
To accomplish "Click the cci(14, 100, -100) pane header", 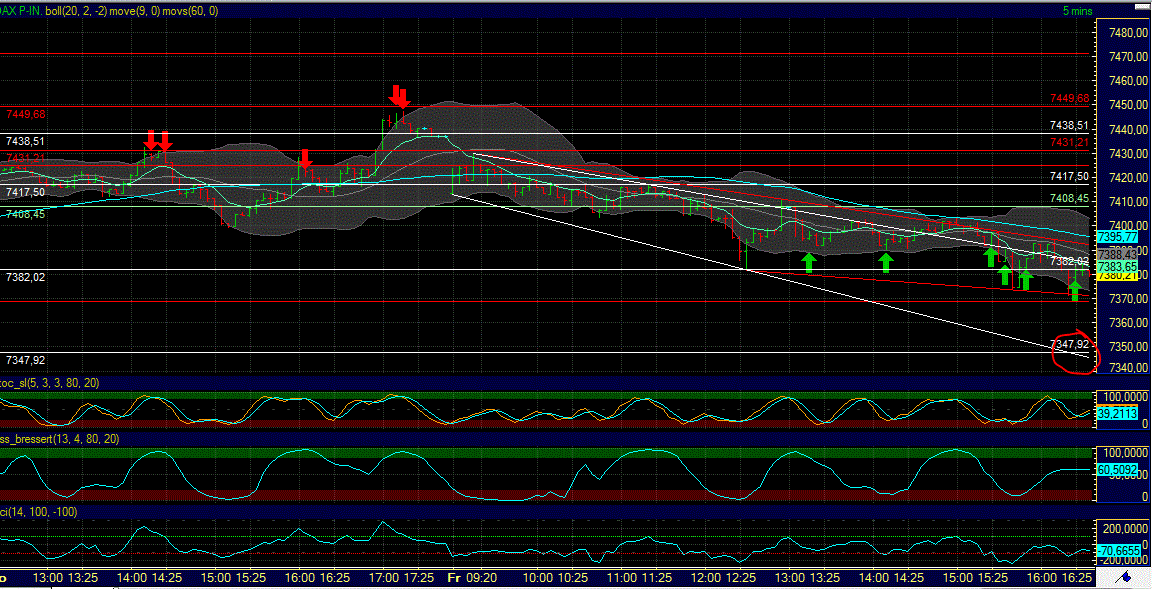I will pos(37,513).
